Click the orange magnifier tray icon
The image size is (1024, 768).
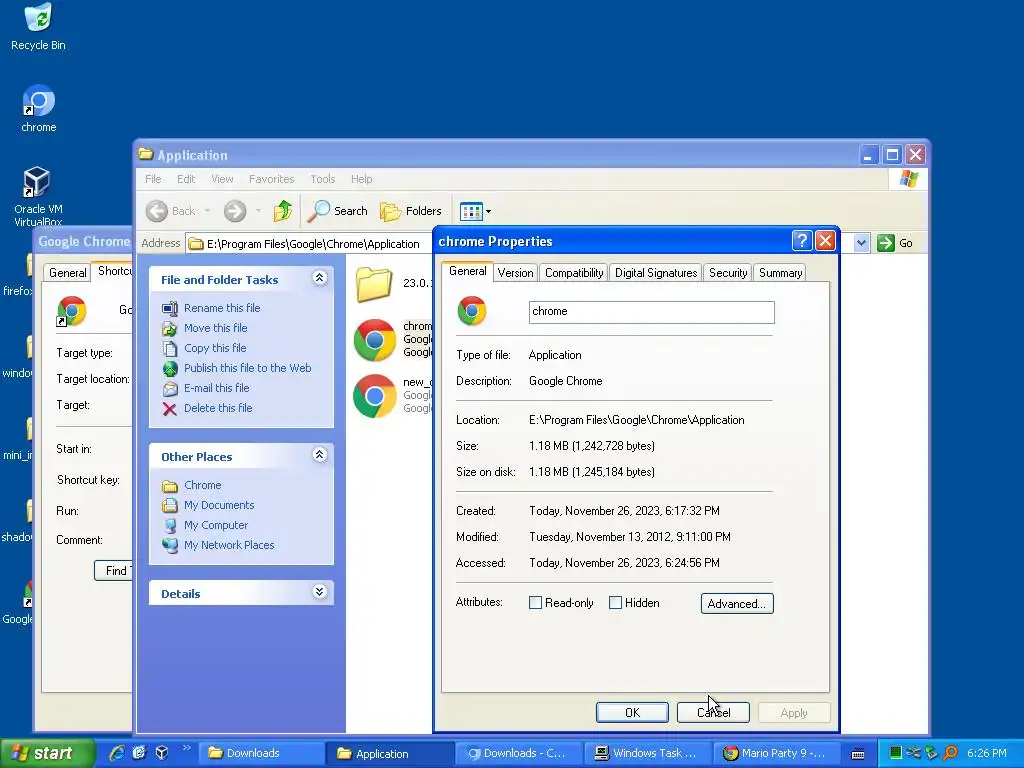pyautogui.click(x=950, y=753)
